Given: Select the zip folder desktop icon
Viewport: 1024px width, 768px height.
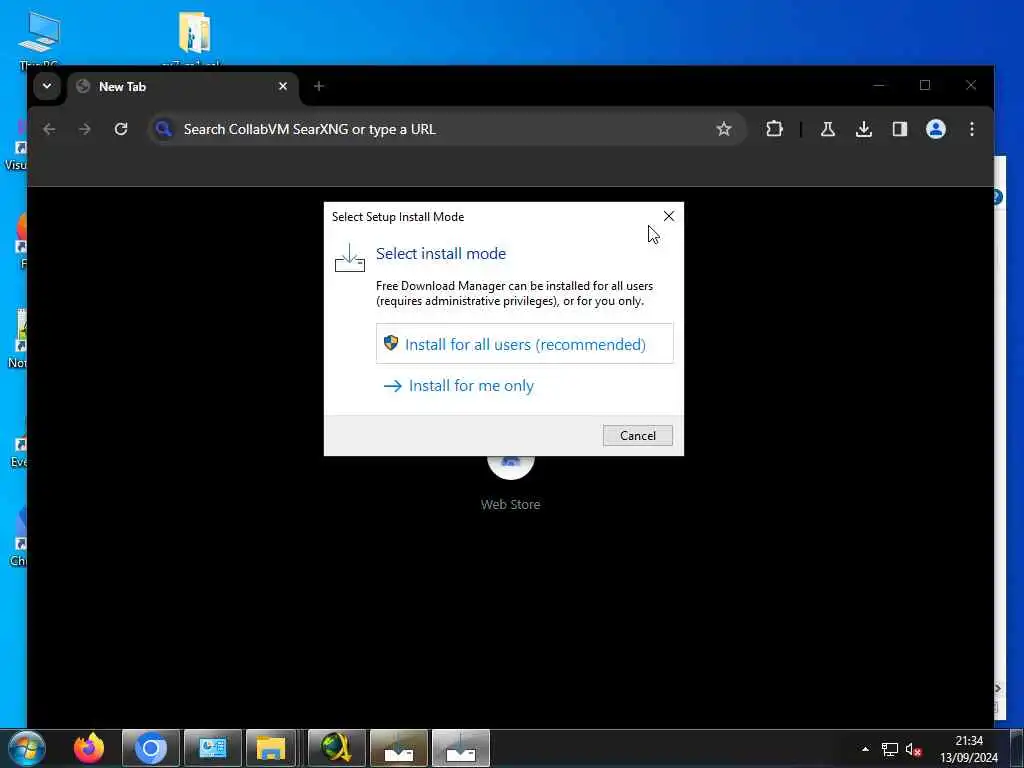Looking at the screenshot, I should (x=195, y=38).
